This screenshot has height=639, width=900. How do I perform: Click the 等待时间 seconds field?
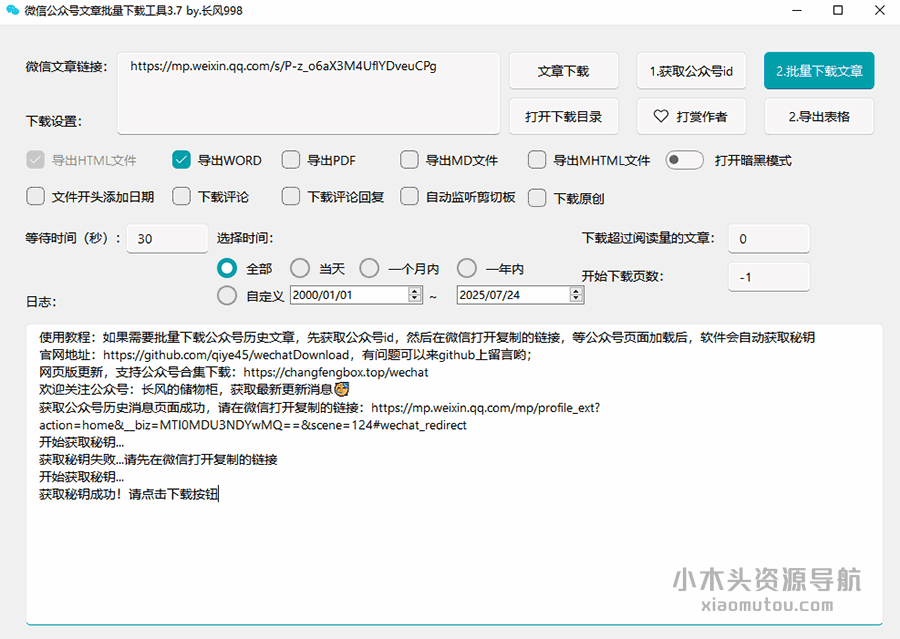click(x=167, y=239)
